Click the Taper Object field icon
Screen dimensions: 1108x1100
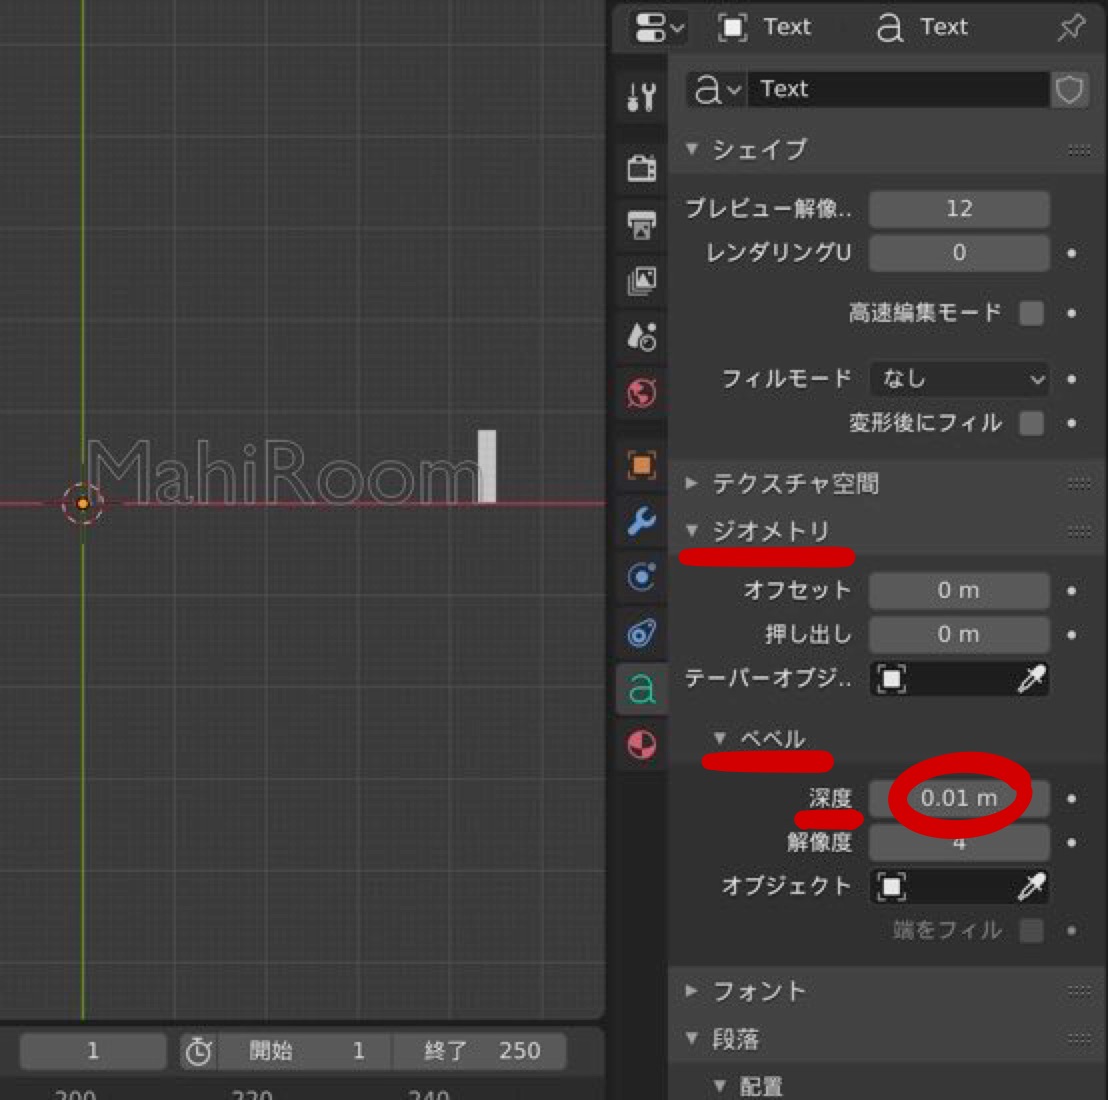pos(891,678)
